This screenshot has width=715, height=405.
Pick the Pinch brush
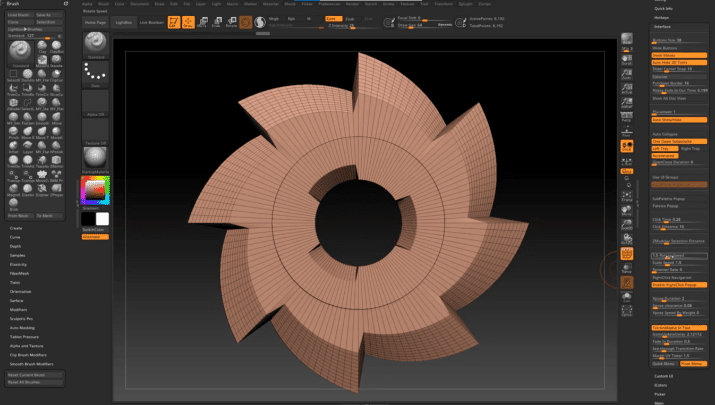click(x=13, y=133)
